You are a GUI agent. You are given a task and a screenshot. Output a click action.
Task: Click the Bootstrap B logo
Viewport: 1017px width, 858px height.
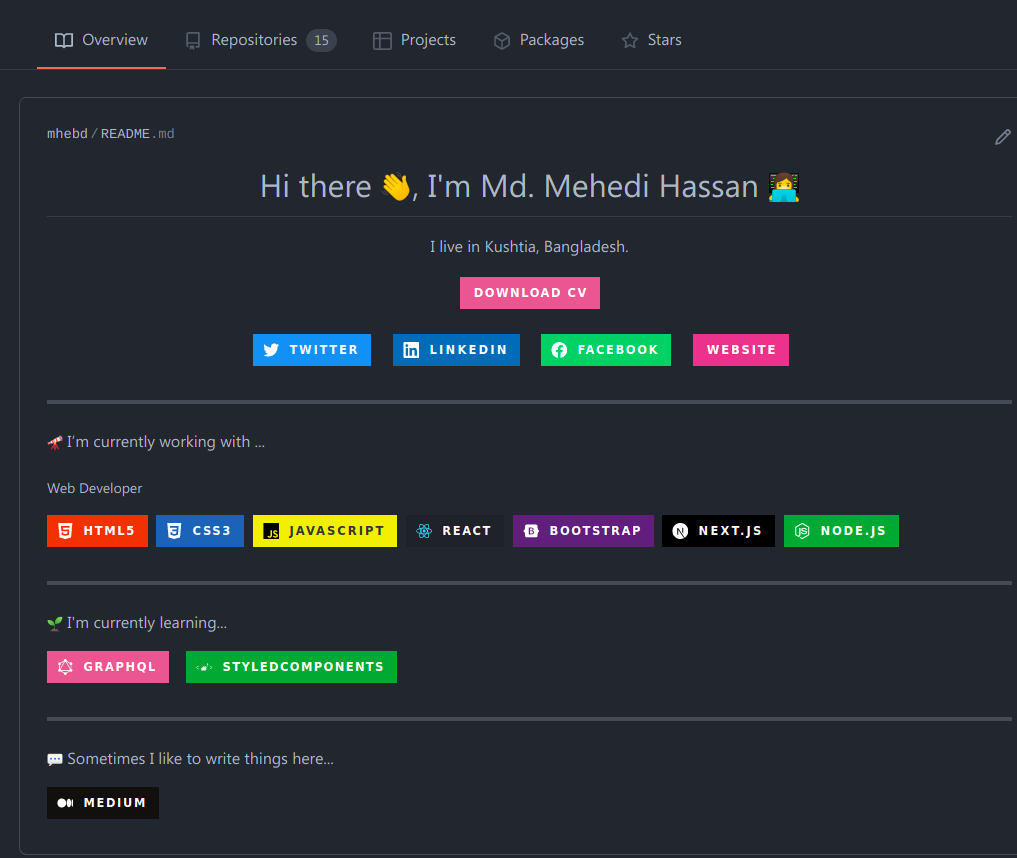coord(531,531)
